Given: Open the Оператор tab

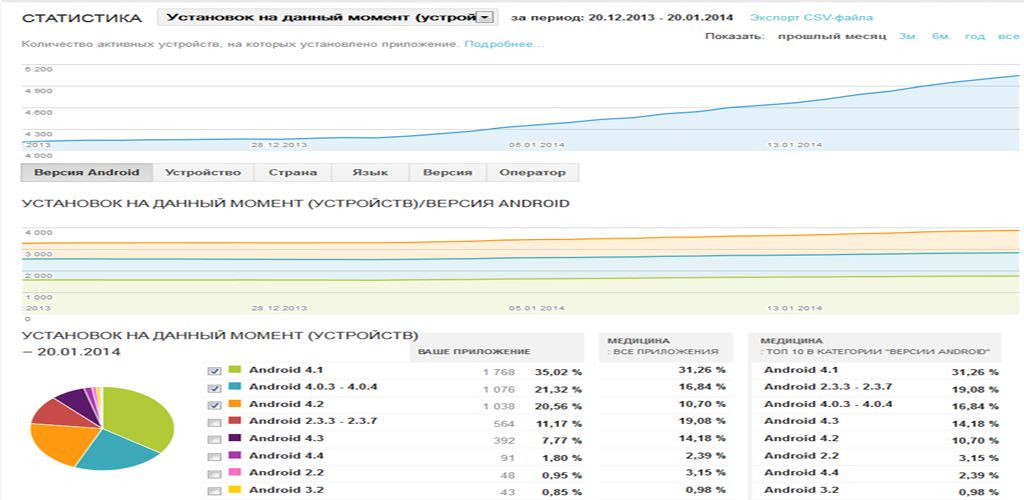Looking at the screenshot, I should coord(532,172).
